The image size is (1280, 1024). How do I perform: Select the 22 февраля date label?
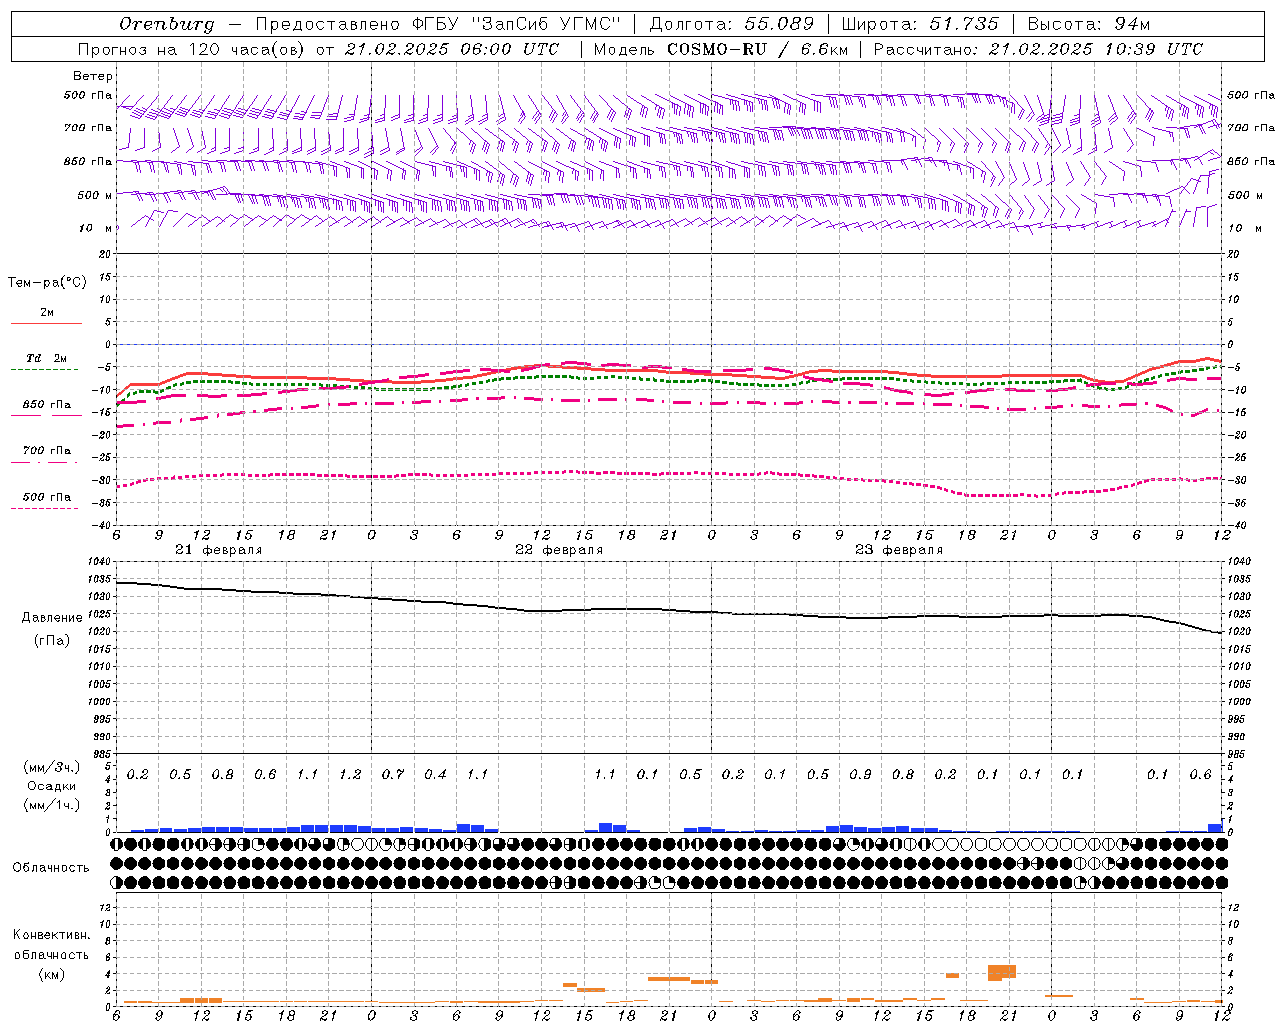click(559, 550)
